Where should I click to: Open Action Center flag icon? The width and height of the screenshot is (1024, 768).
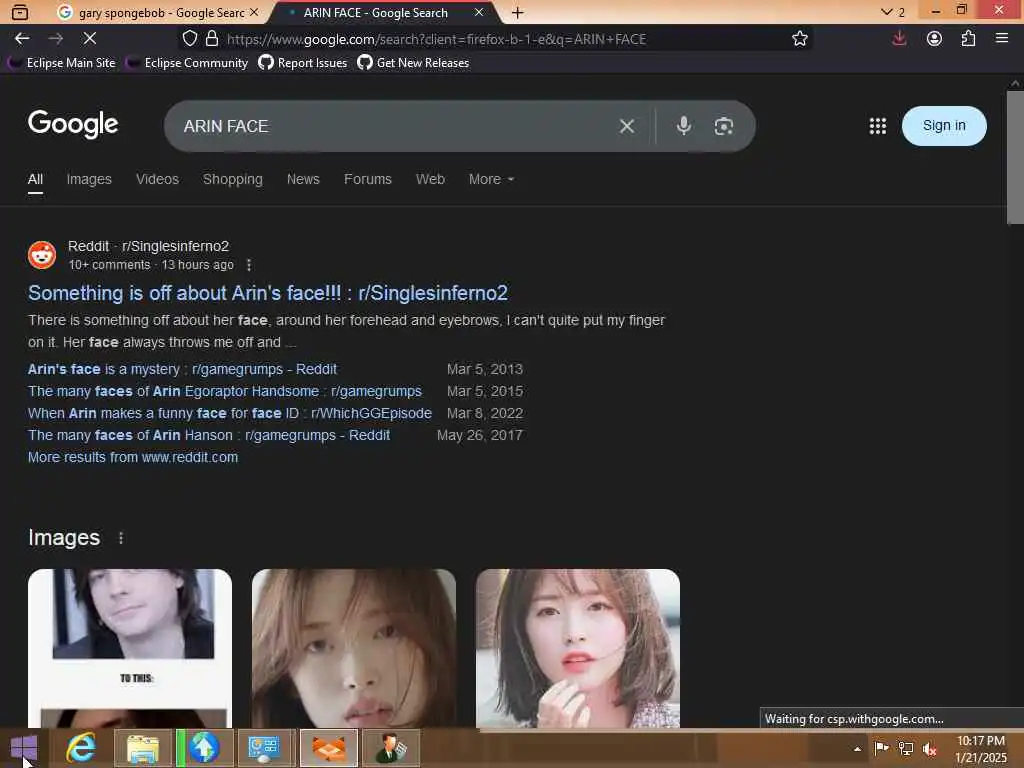881,748
